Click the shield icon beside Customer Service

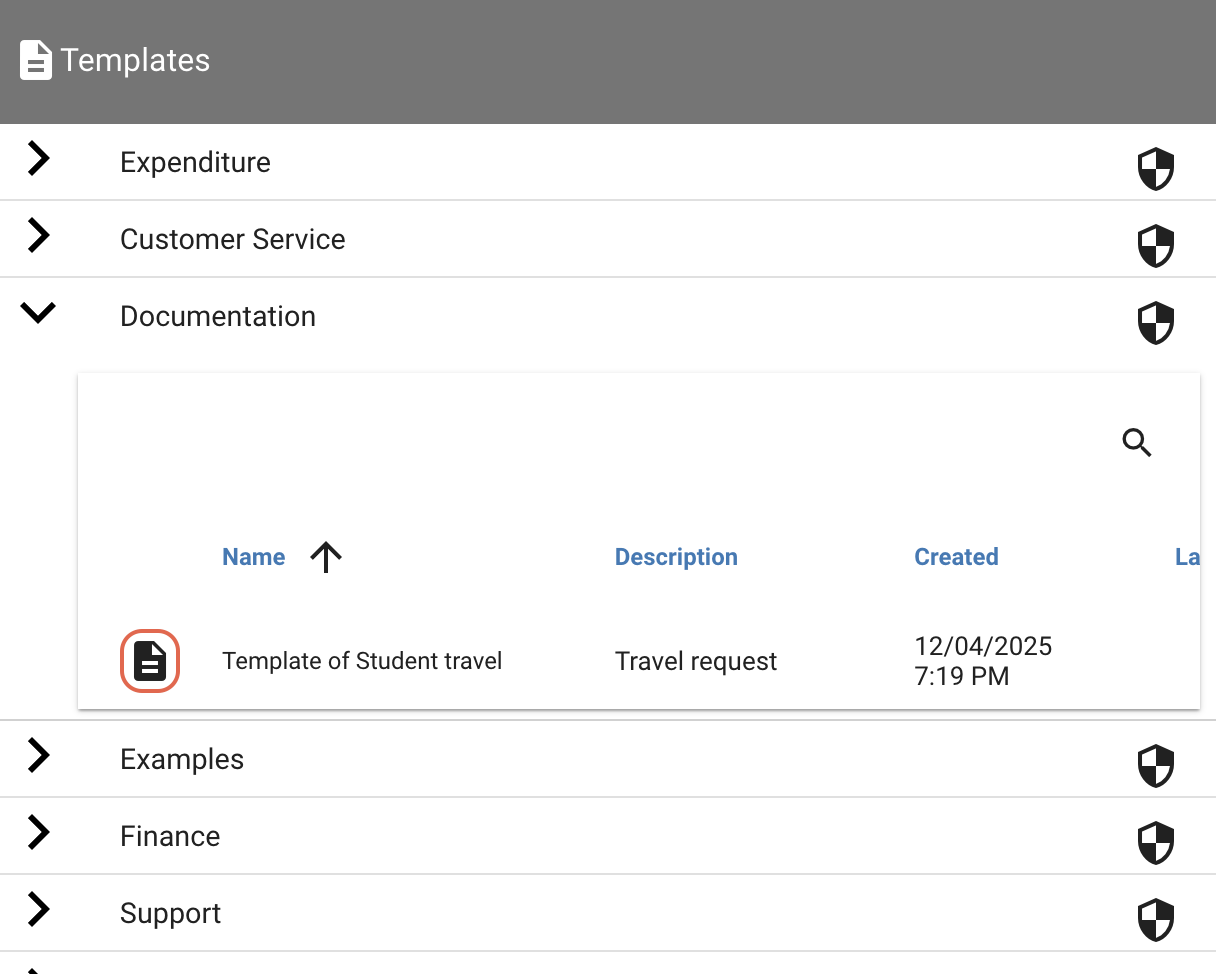(1155, 247)
